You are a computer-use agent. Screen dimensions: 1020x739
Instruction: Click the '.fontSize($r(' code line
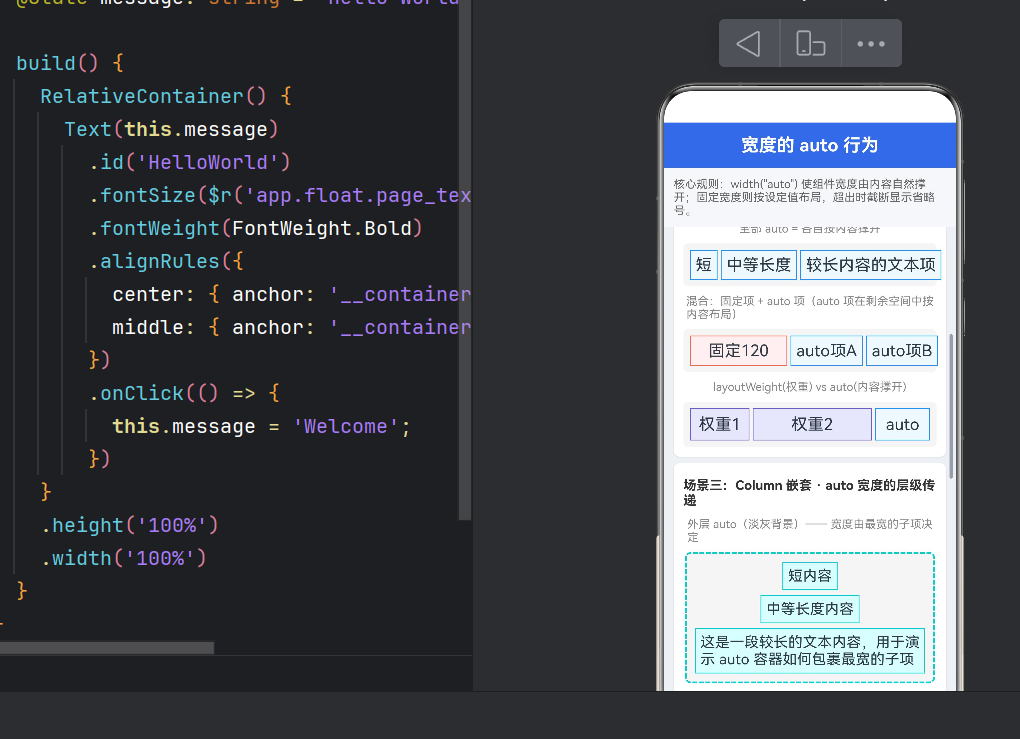click(280, 195)
